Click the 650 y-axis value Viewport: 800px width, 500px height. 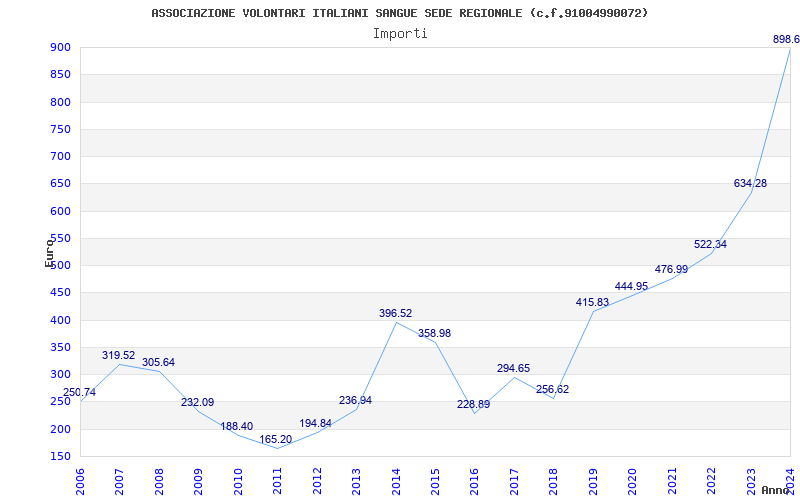click(x=60, y=184)
